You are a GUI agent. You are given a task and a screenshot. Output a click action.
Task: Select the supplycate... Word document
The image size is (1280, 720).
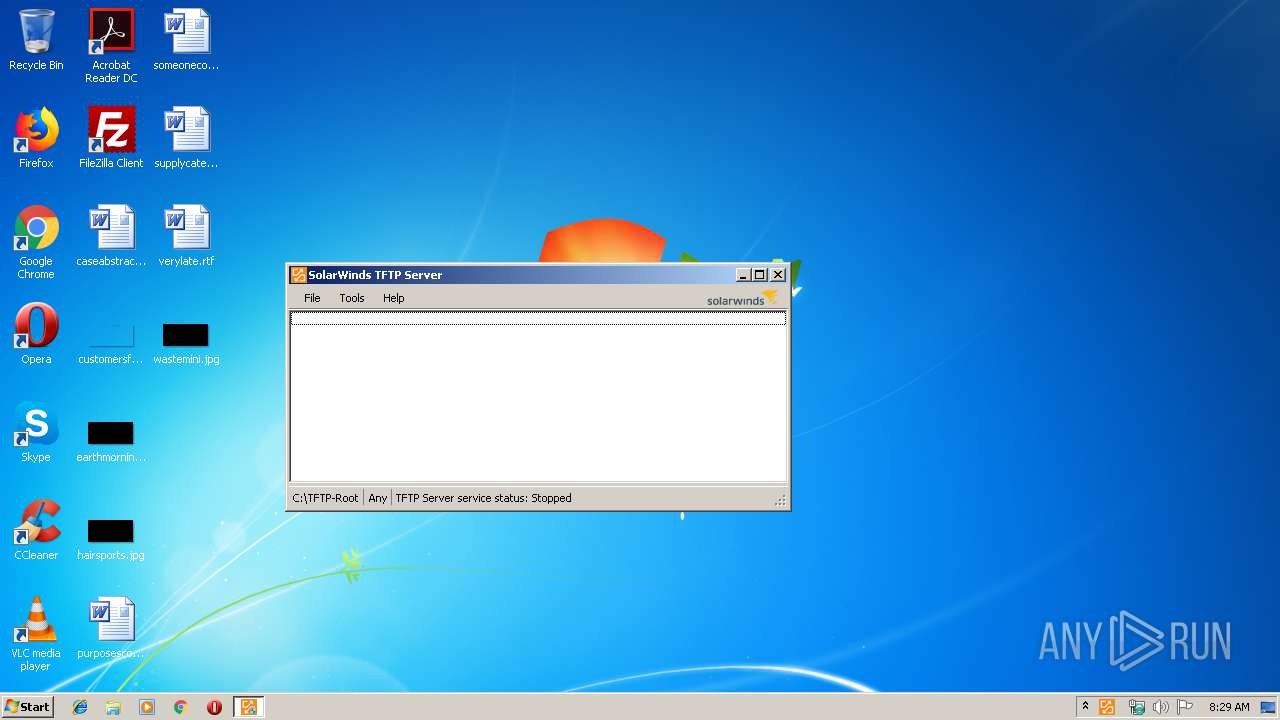186,138
